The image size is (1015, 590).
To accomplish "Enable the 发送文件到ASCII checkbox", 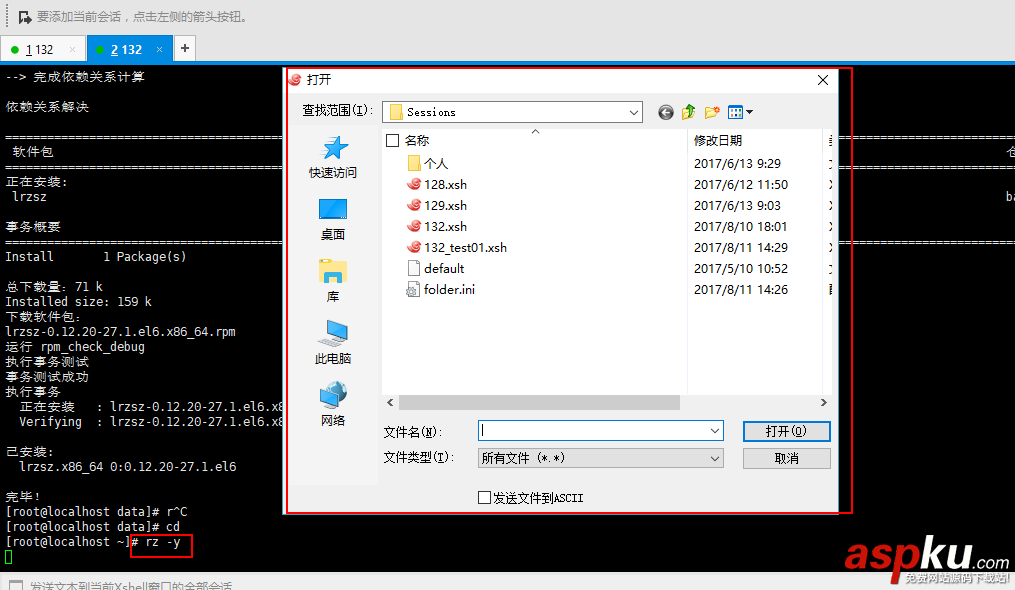I will tap(484, 497).
